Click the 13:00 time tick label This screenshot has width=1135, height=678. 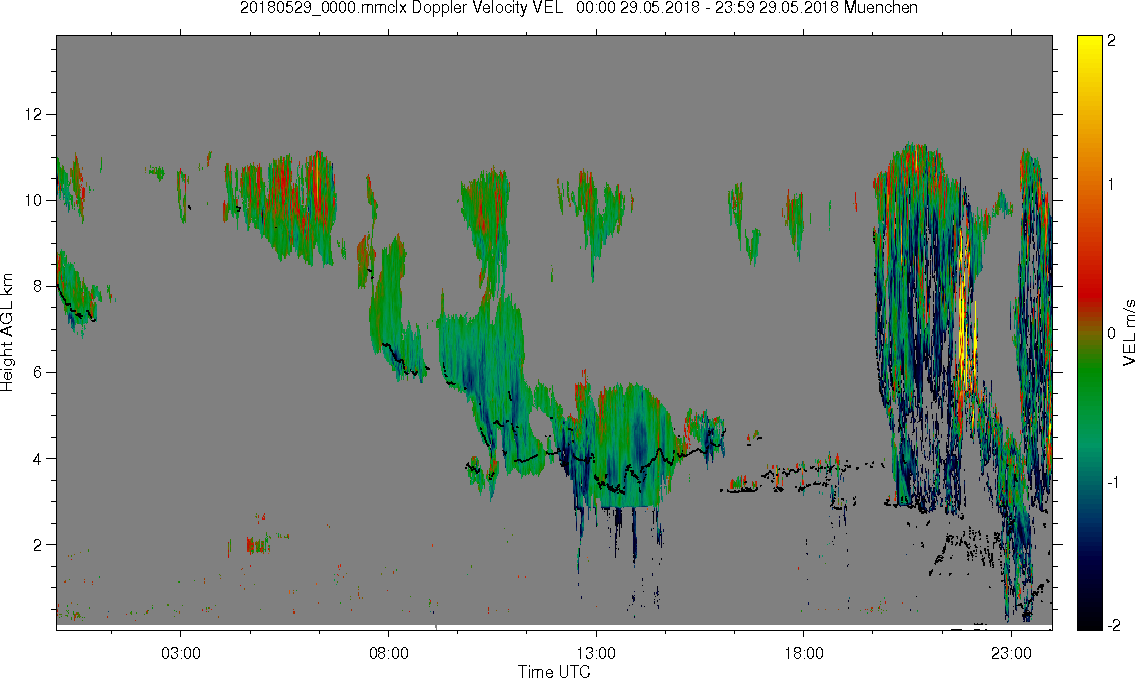pyautogui.click(x=596, y=653)
